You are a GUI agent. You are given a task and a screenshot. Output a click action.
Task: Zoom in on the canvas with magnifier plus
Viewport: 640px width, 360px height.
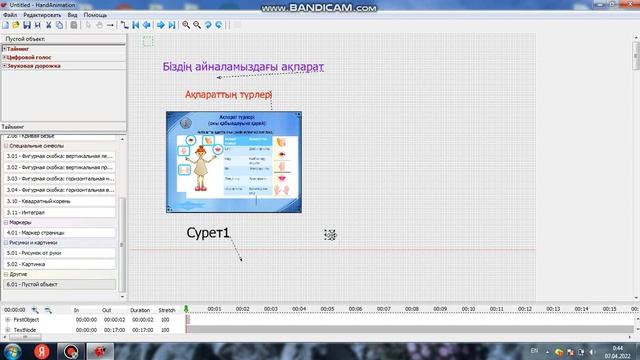coord(186,25)
